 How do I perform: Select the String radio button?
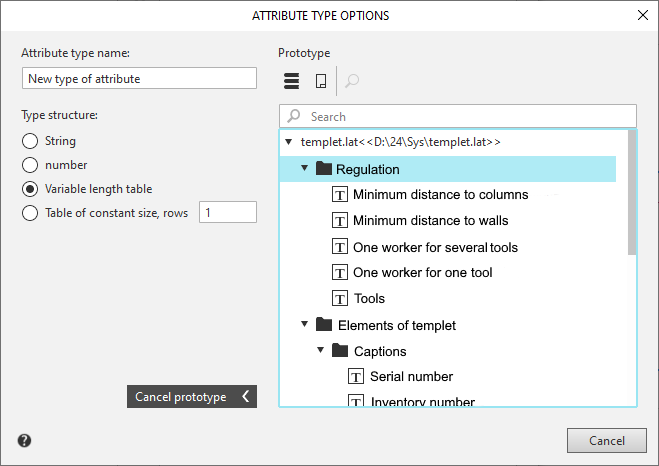[30, 141]
